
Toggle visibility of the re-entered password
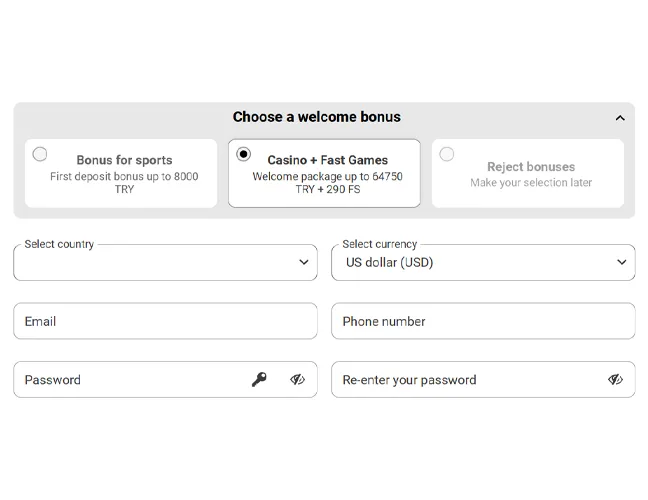[615, 379]
